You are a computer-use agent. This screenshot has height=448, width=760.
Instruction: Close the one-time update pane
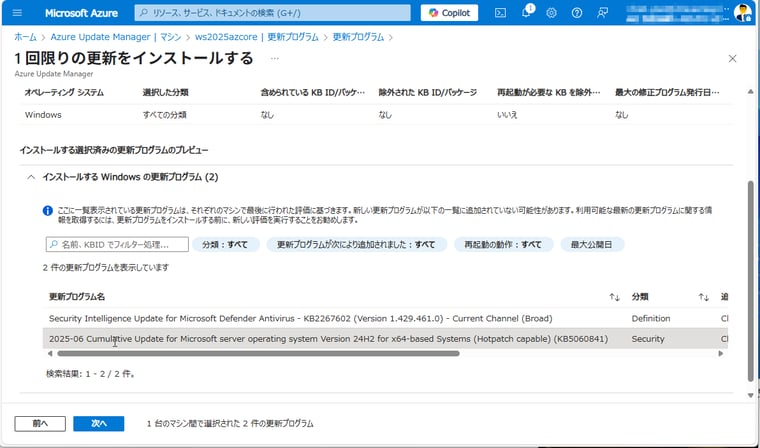click(x=732, y=59)
